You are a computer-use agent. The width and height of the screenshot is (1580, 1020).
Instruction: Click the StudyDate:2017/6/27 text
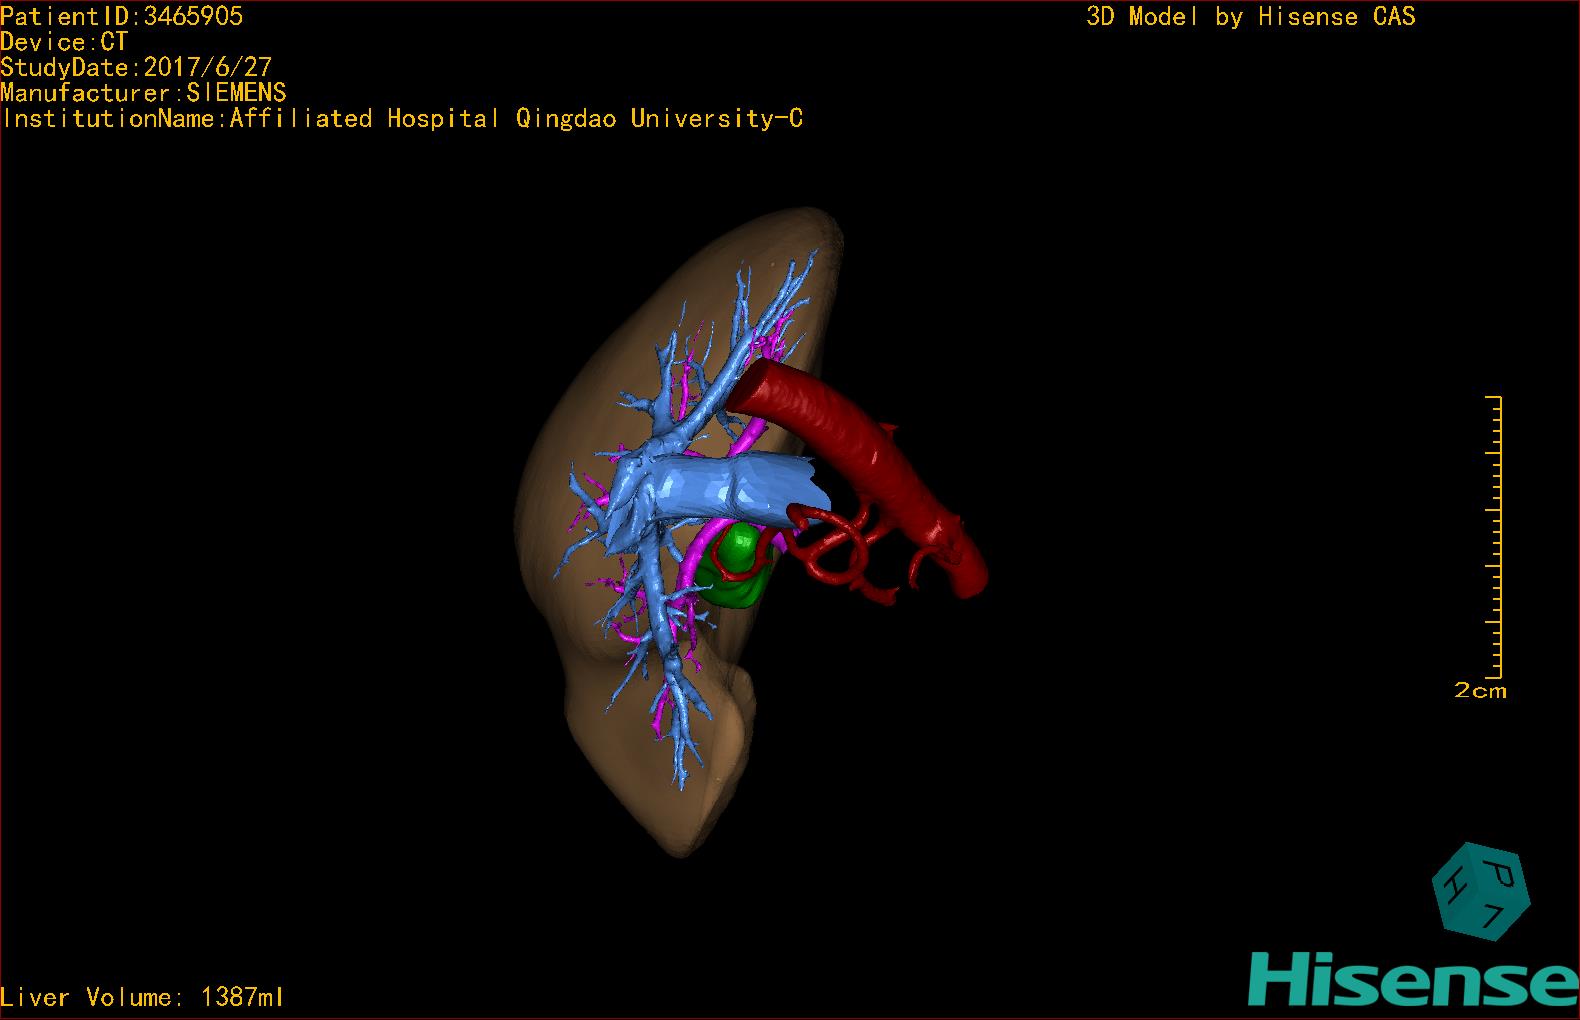[136, 67]
